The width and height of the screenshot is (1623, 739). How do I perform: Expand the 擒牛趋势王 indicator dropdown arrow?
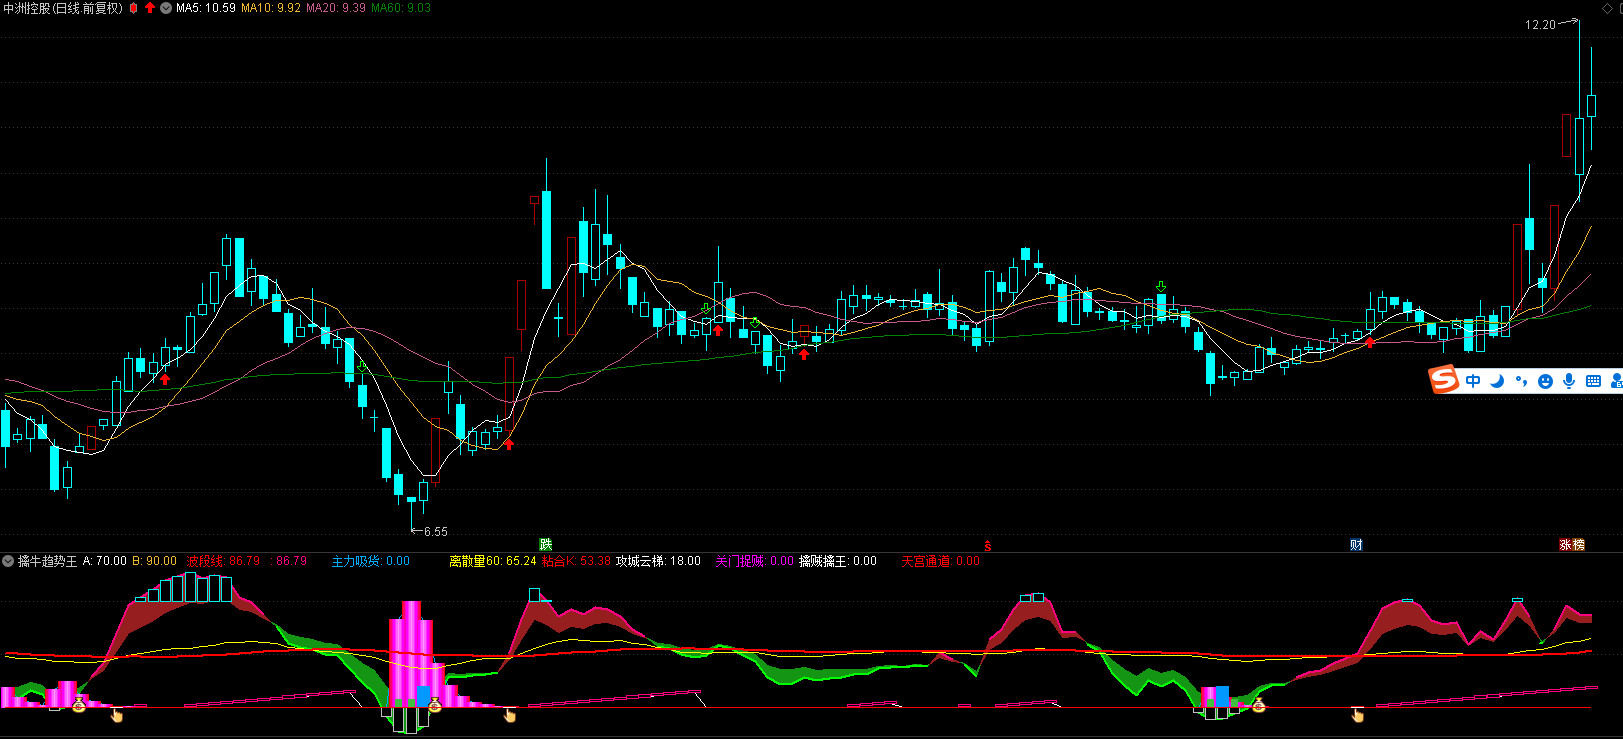point(8,561)
